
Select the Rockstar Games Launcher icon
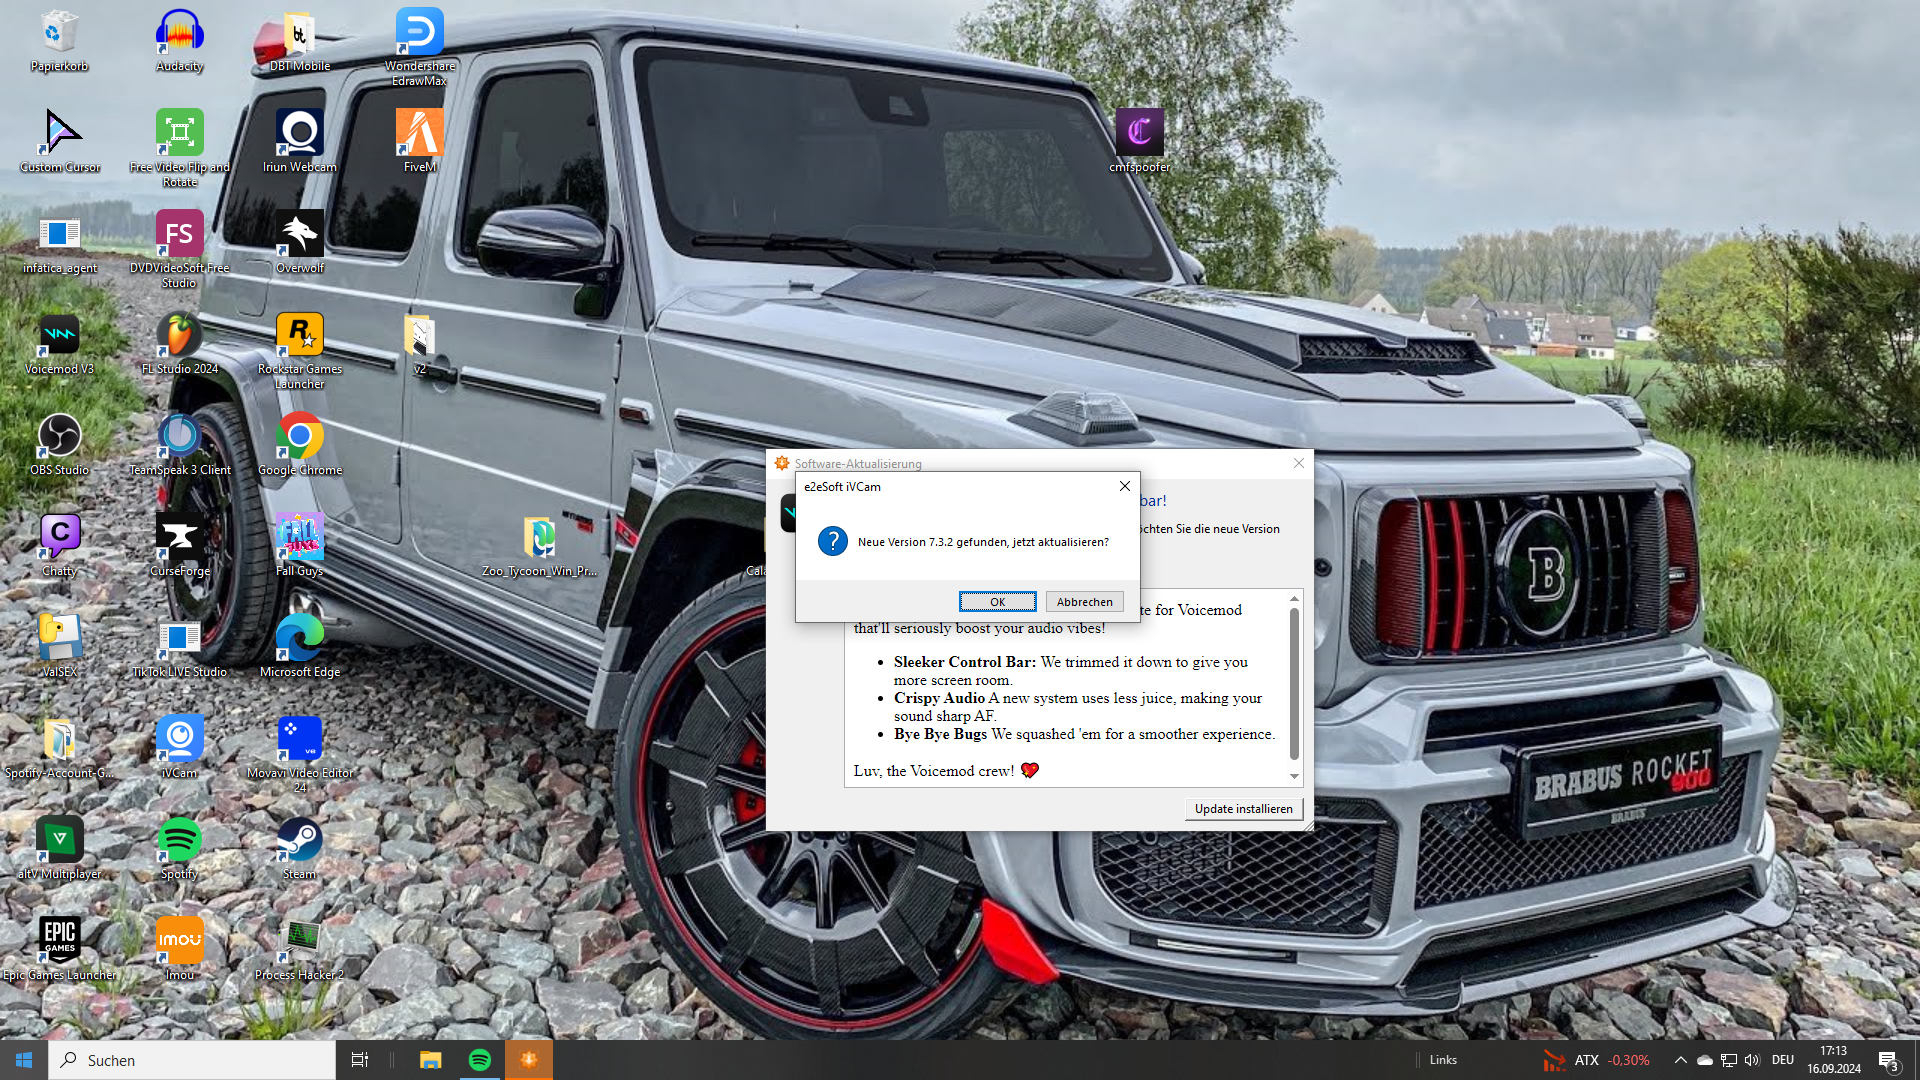point(299,336)
